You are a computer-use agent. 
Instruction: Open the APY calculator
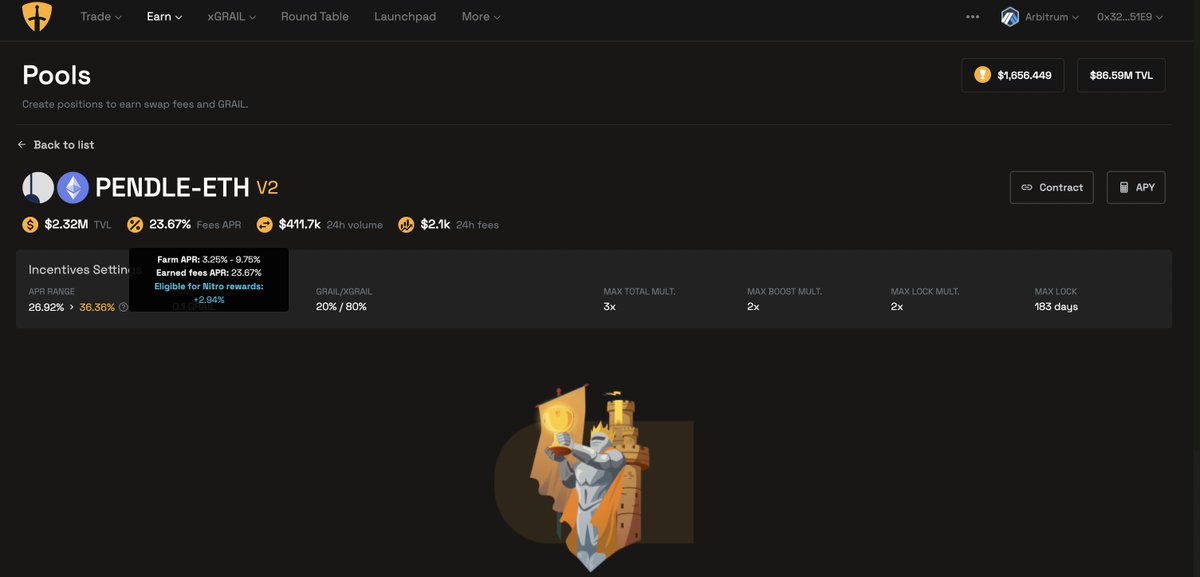tap(1136, 187)
